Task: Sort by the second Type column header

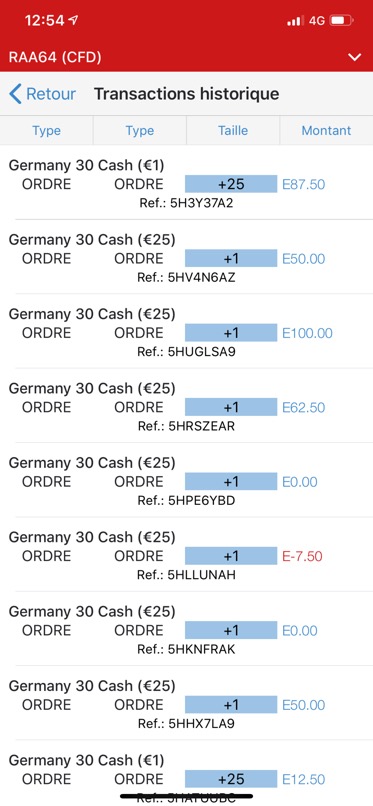Action: (140, 131)
